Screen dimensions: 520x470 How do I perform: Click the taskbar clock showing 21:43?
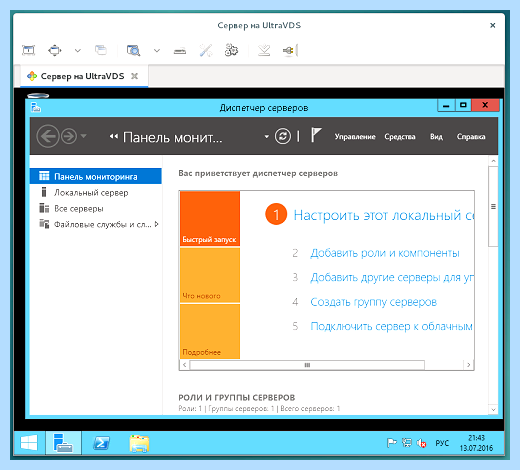[476, 443]
